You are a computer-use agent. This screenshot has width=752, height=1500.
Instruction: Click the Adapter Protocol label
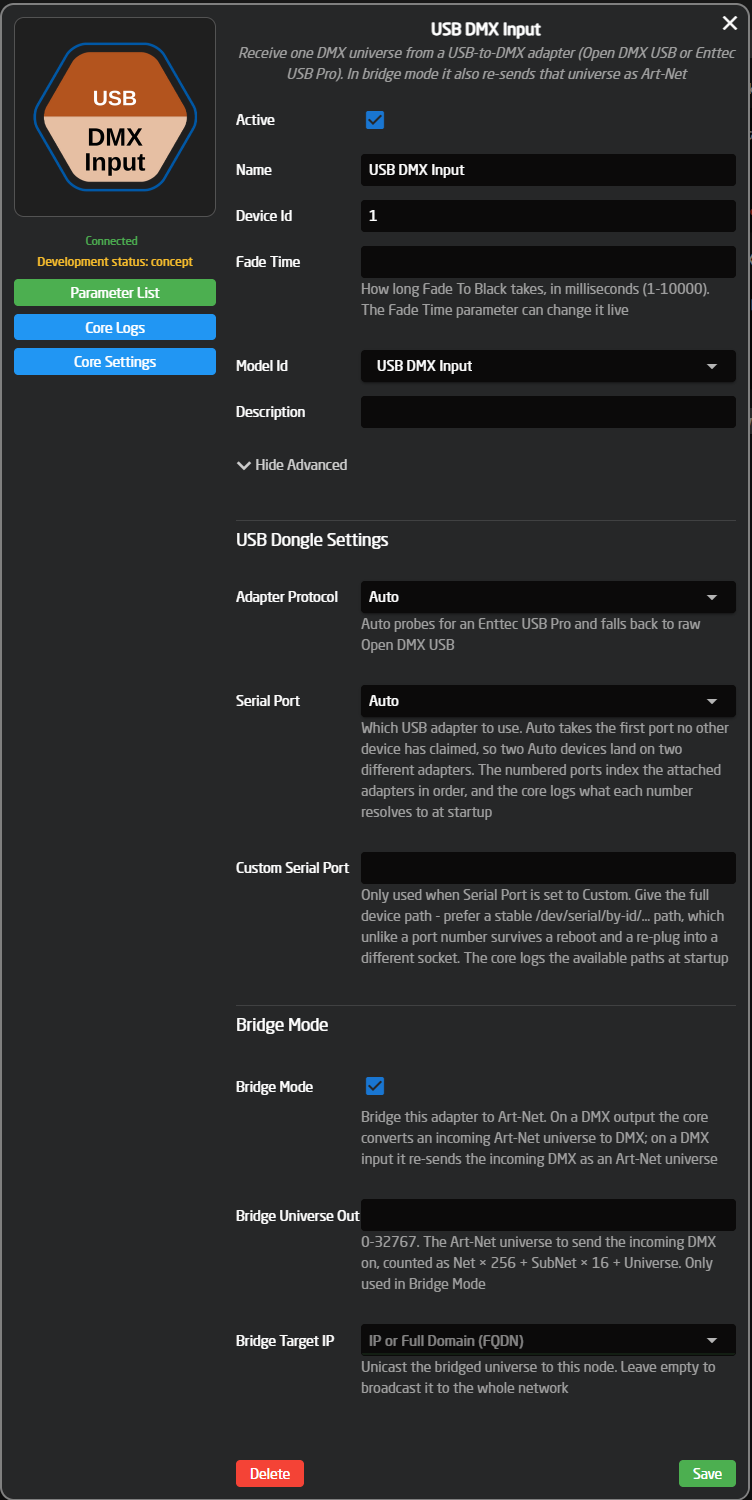pyautogui.click(x=287, y=597)
